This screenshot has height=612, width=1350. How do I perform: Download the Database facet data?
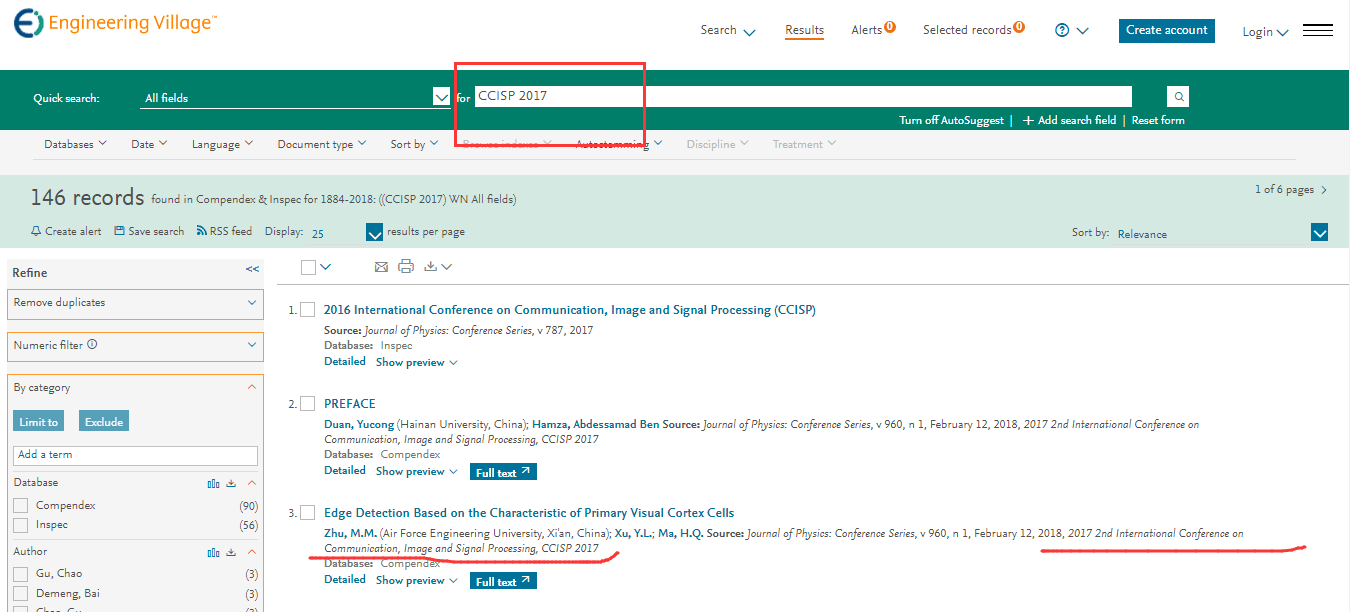click(232, 483)
